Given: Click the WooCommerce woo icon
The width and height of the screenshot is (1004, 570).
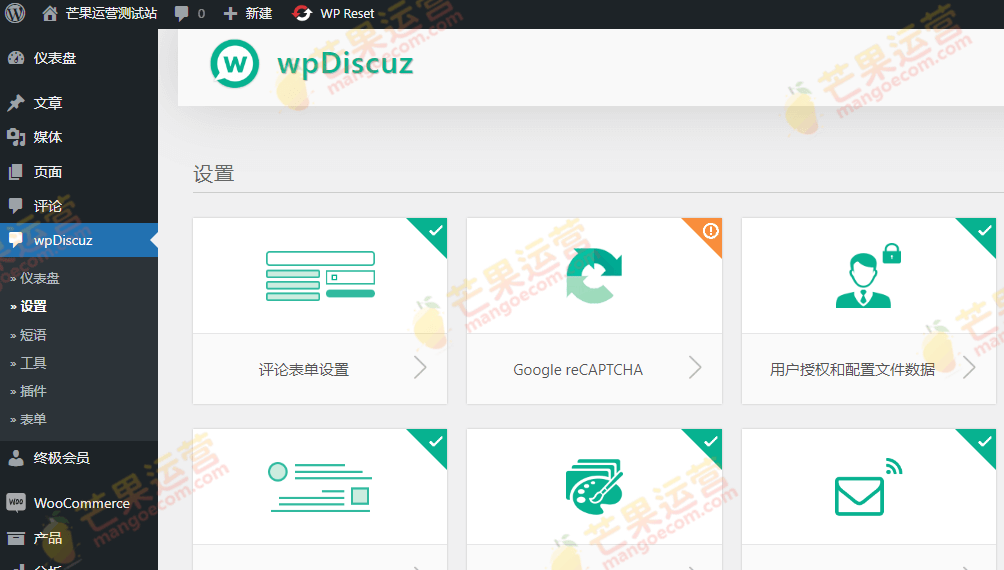Looking at the screenshot, I should click(16, 503).
